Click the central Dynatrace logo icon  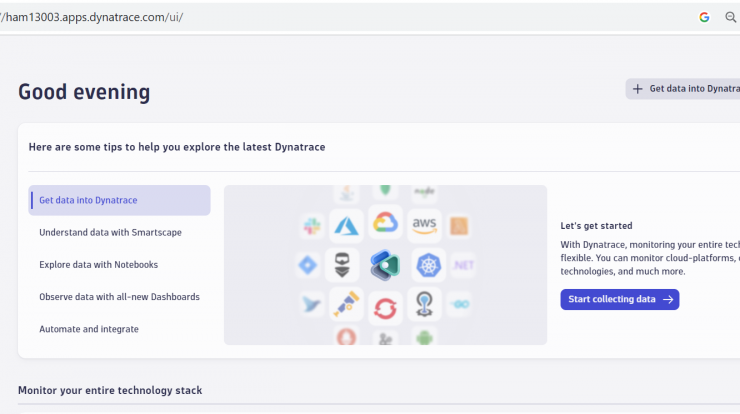pyautogui.click(x=385, y=265)
